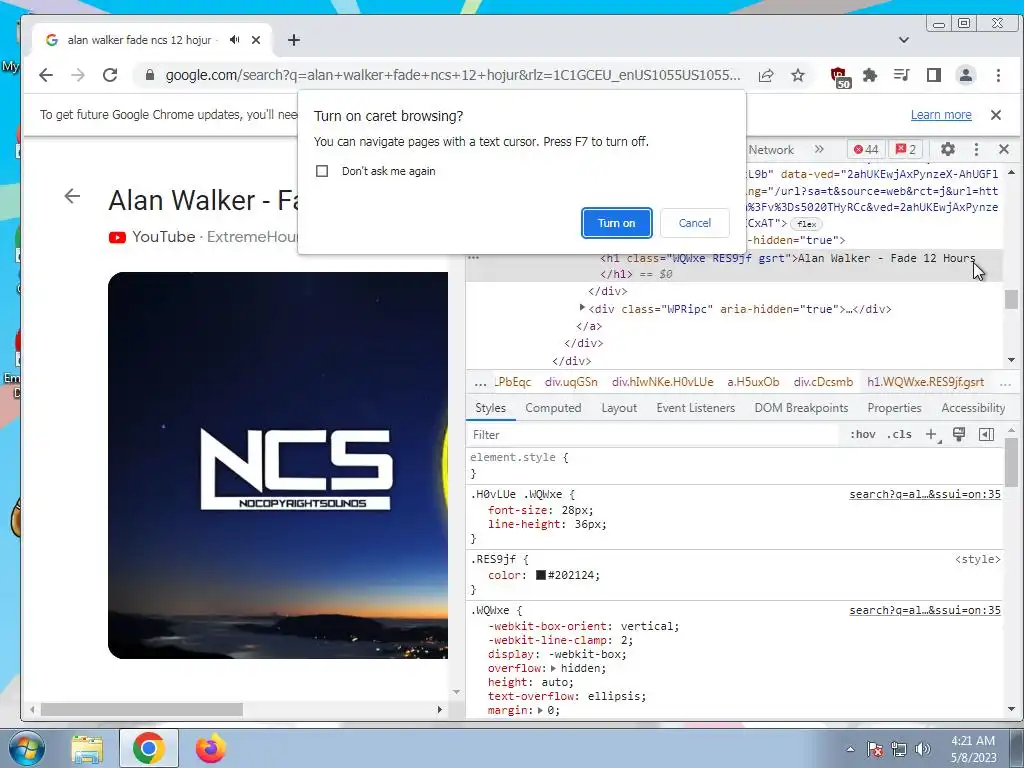Bookmark this page with star icon

click(797, 75)
